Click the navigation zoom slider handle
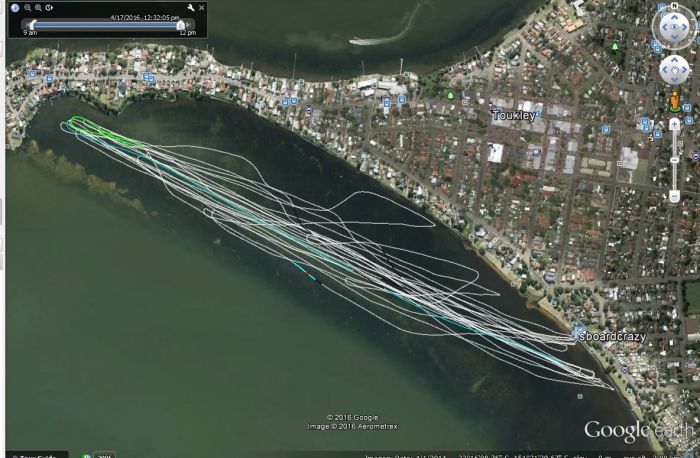Screen dimensions: 700x458 click(x=674, y=159)
